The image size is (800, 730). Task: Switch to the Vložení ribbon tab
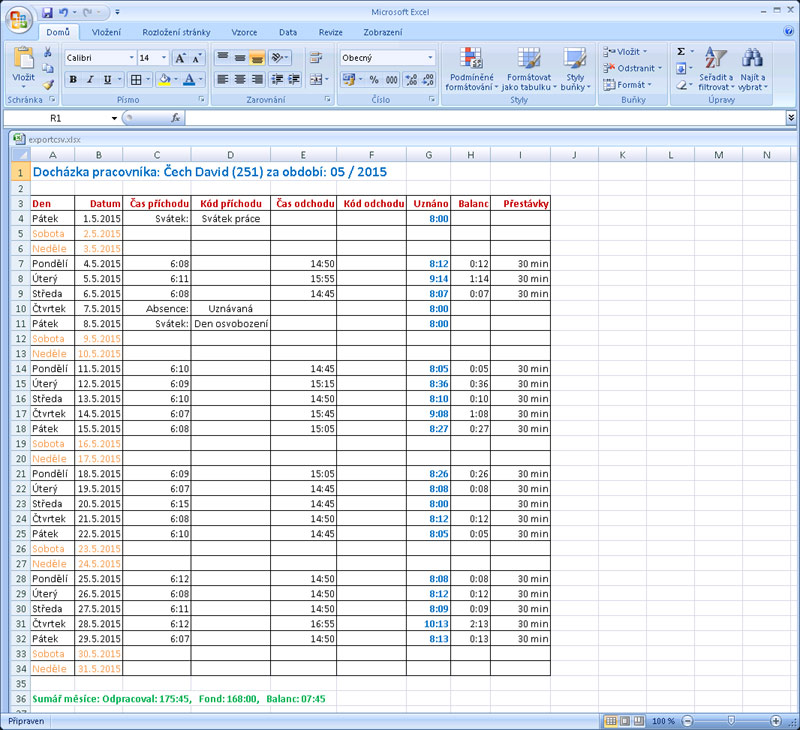pyautogui.click(x=106, y=32)
